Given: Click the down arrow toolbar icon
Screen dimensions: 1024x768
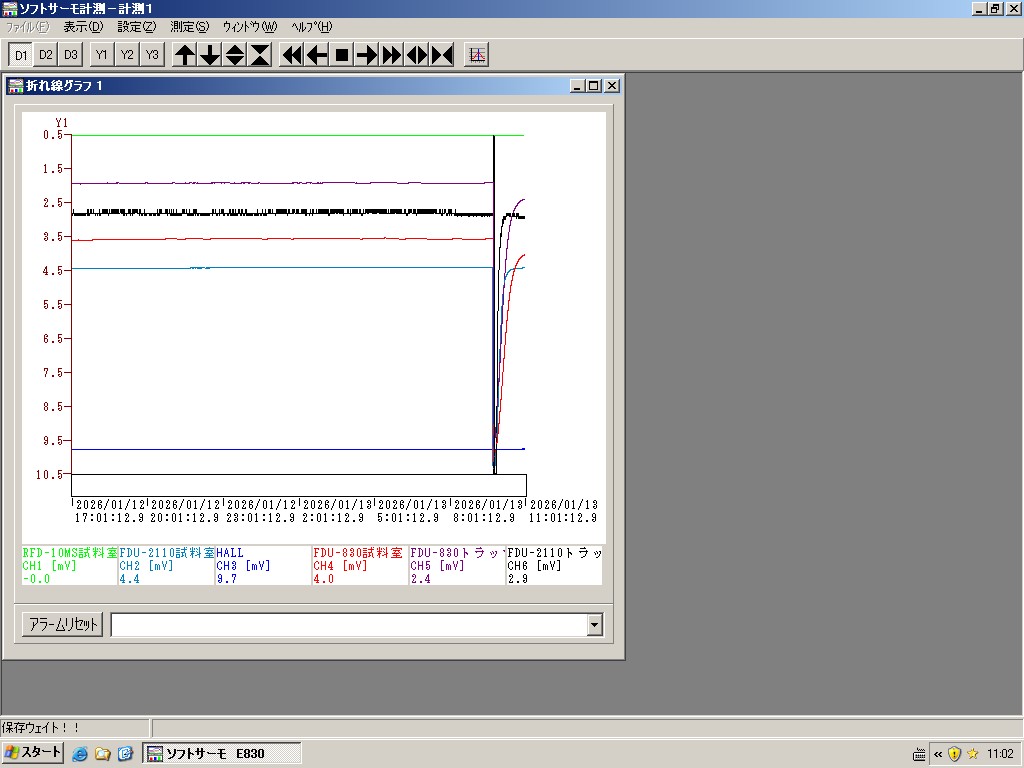Looking at the screenshot, I should pyautogui.click(x=210, y=55).
